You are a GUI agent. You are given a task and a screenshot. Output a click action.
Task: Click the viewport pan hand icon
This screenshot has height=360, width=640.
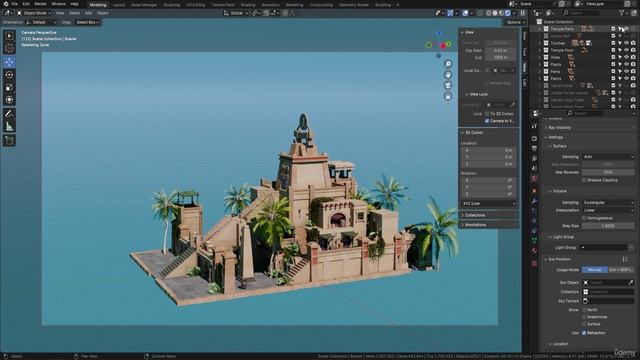448,75
